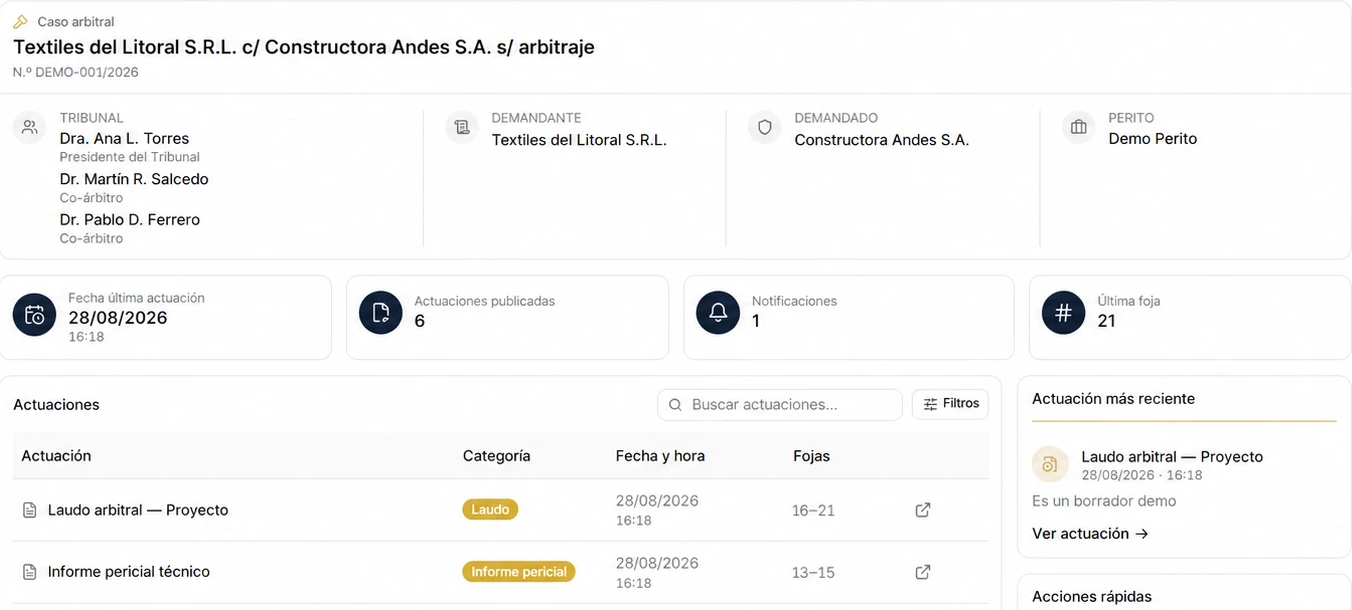The height and width of the screenshot is (610, 1352).
Task: Click the file icon in Actuación más reciente
Action: (1050, 464)
